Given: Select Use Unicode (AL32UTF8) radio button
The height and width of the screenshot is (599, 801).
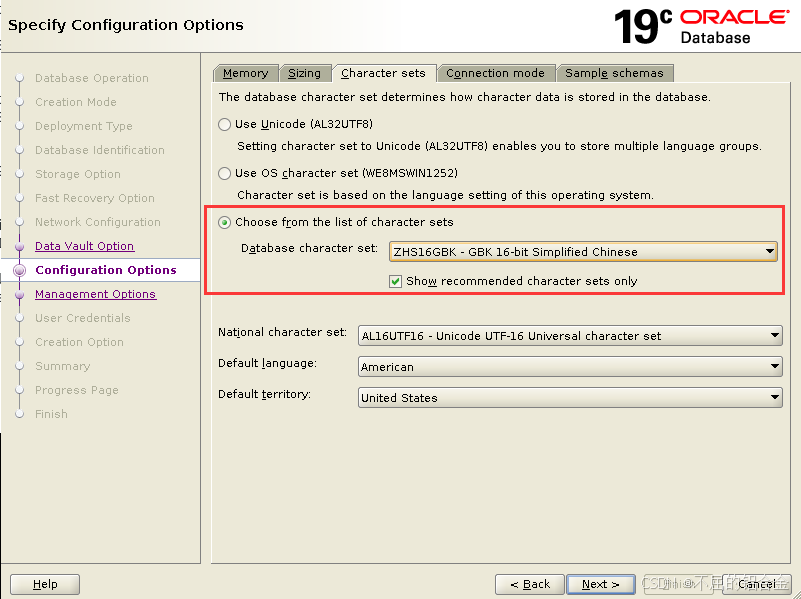Looking at the screenshot, I should tap(224, 124).
